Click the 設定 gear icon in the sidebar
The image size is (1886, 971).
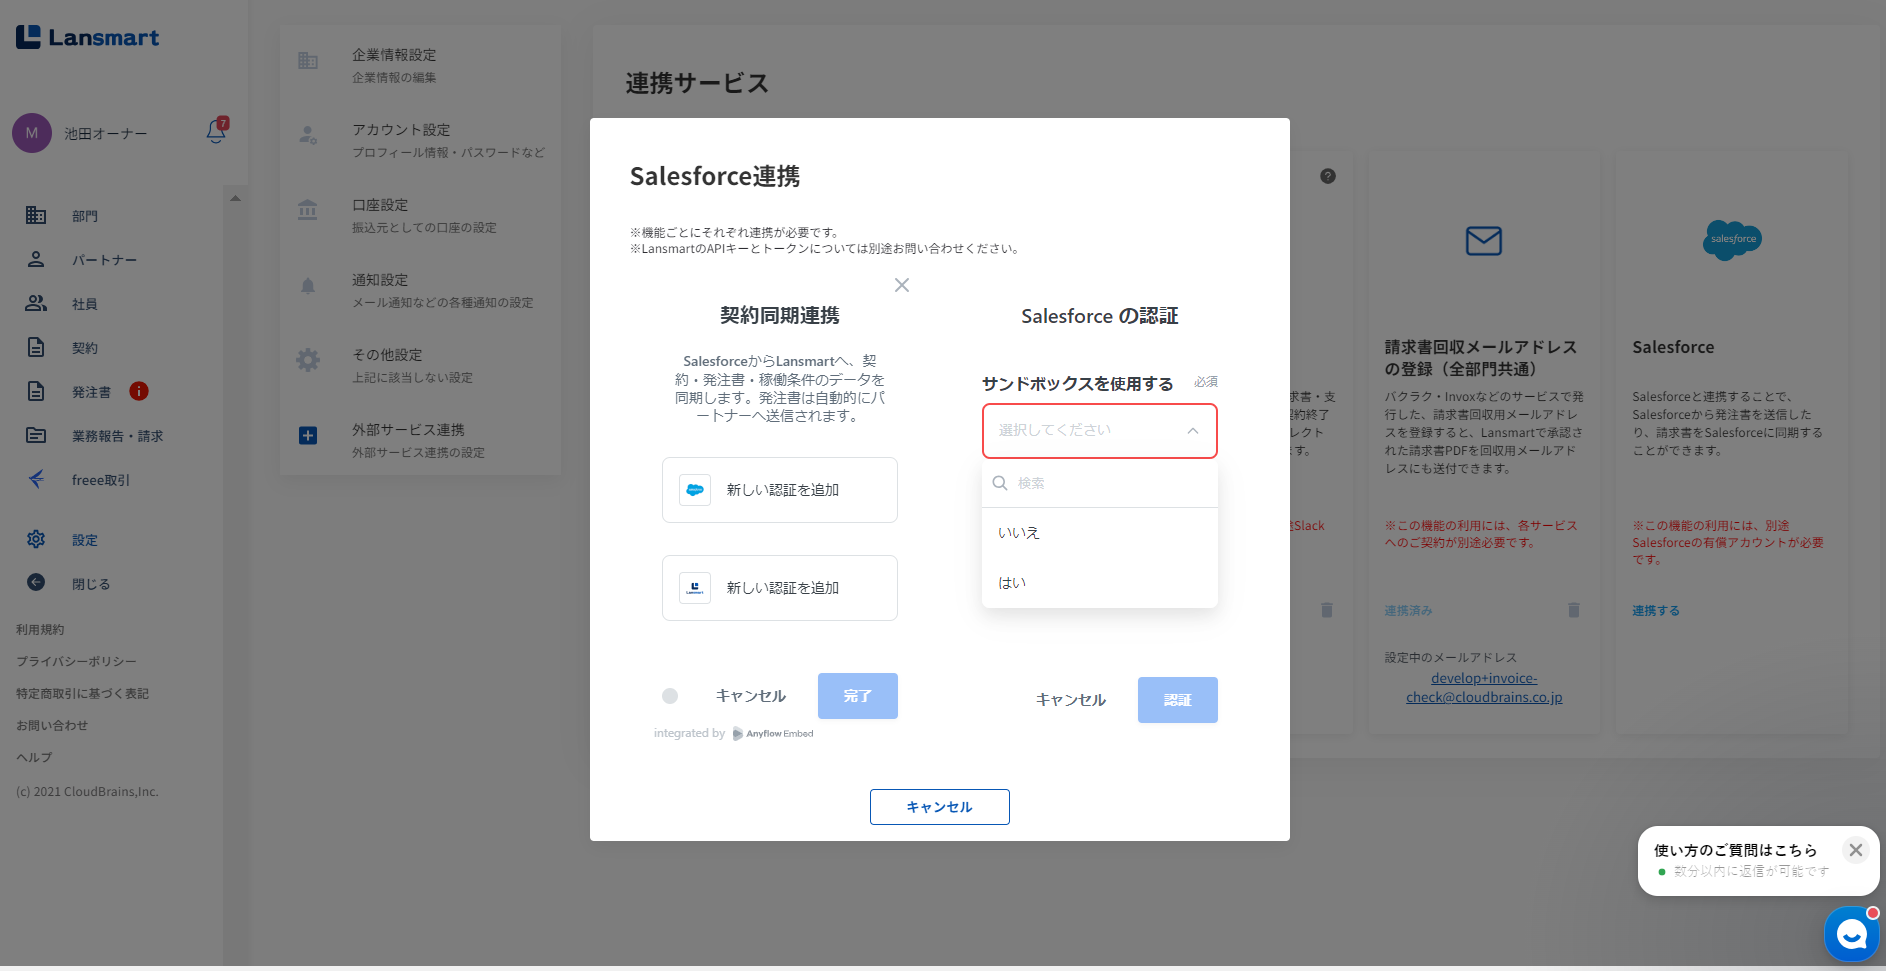point(36,539)
